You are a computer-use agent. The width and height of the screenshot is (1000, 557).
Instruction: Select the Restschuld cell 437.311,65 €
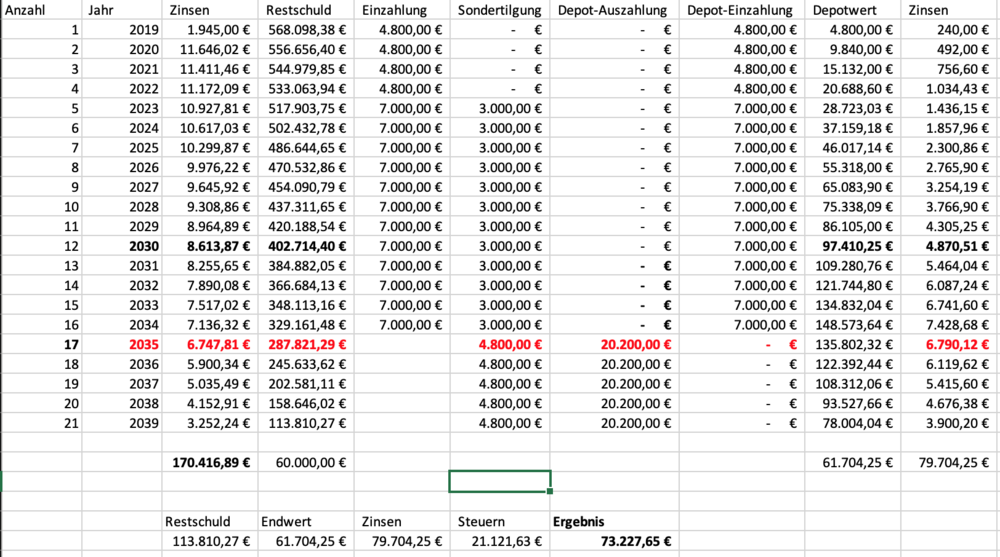306,207
